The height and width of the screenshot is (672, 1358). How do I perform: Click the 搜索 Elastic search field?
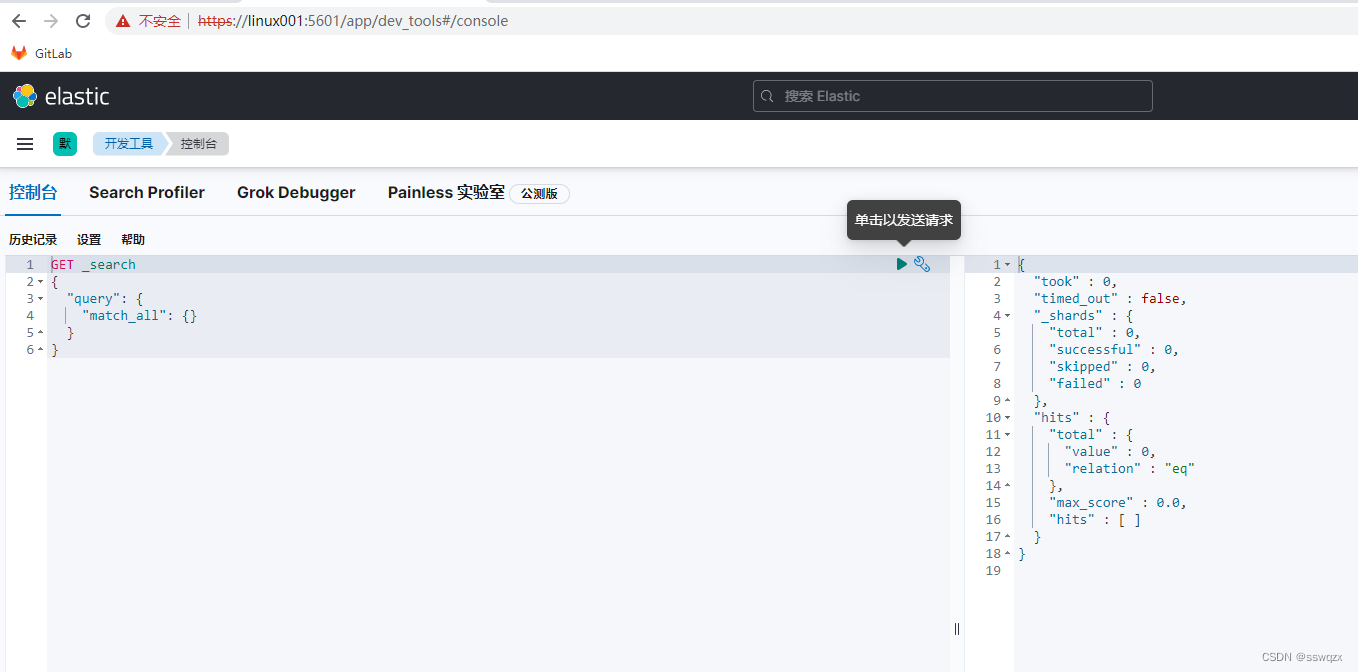[951, 95]
